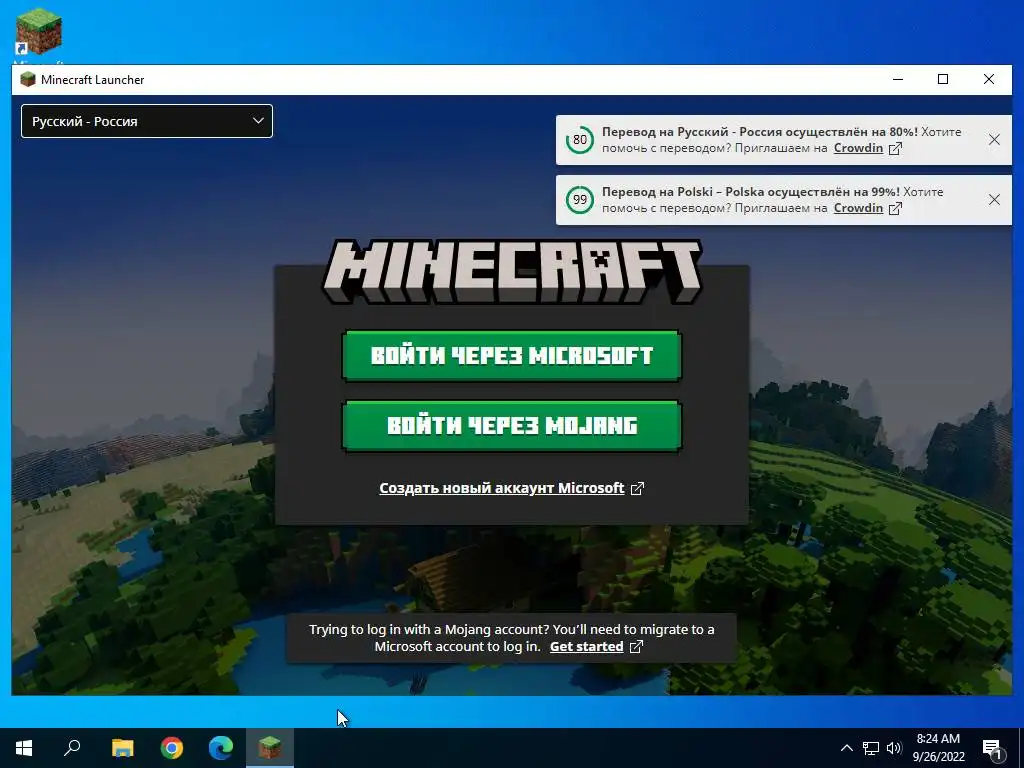The image size is (1024, 768).
Task: Dismiss the Russian 80% translation notification
Action: coord(994,140)
